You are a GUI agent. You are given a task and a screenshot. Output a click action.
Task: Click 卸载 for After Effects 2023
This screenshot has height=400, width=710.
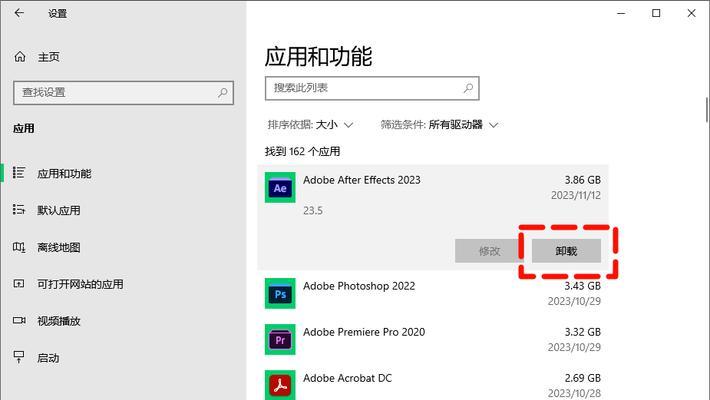(566, 251)
